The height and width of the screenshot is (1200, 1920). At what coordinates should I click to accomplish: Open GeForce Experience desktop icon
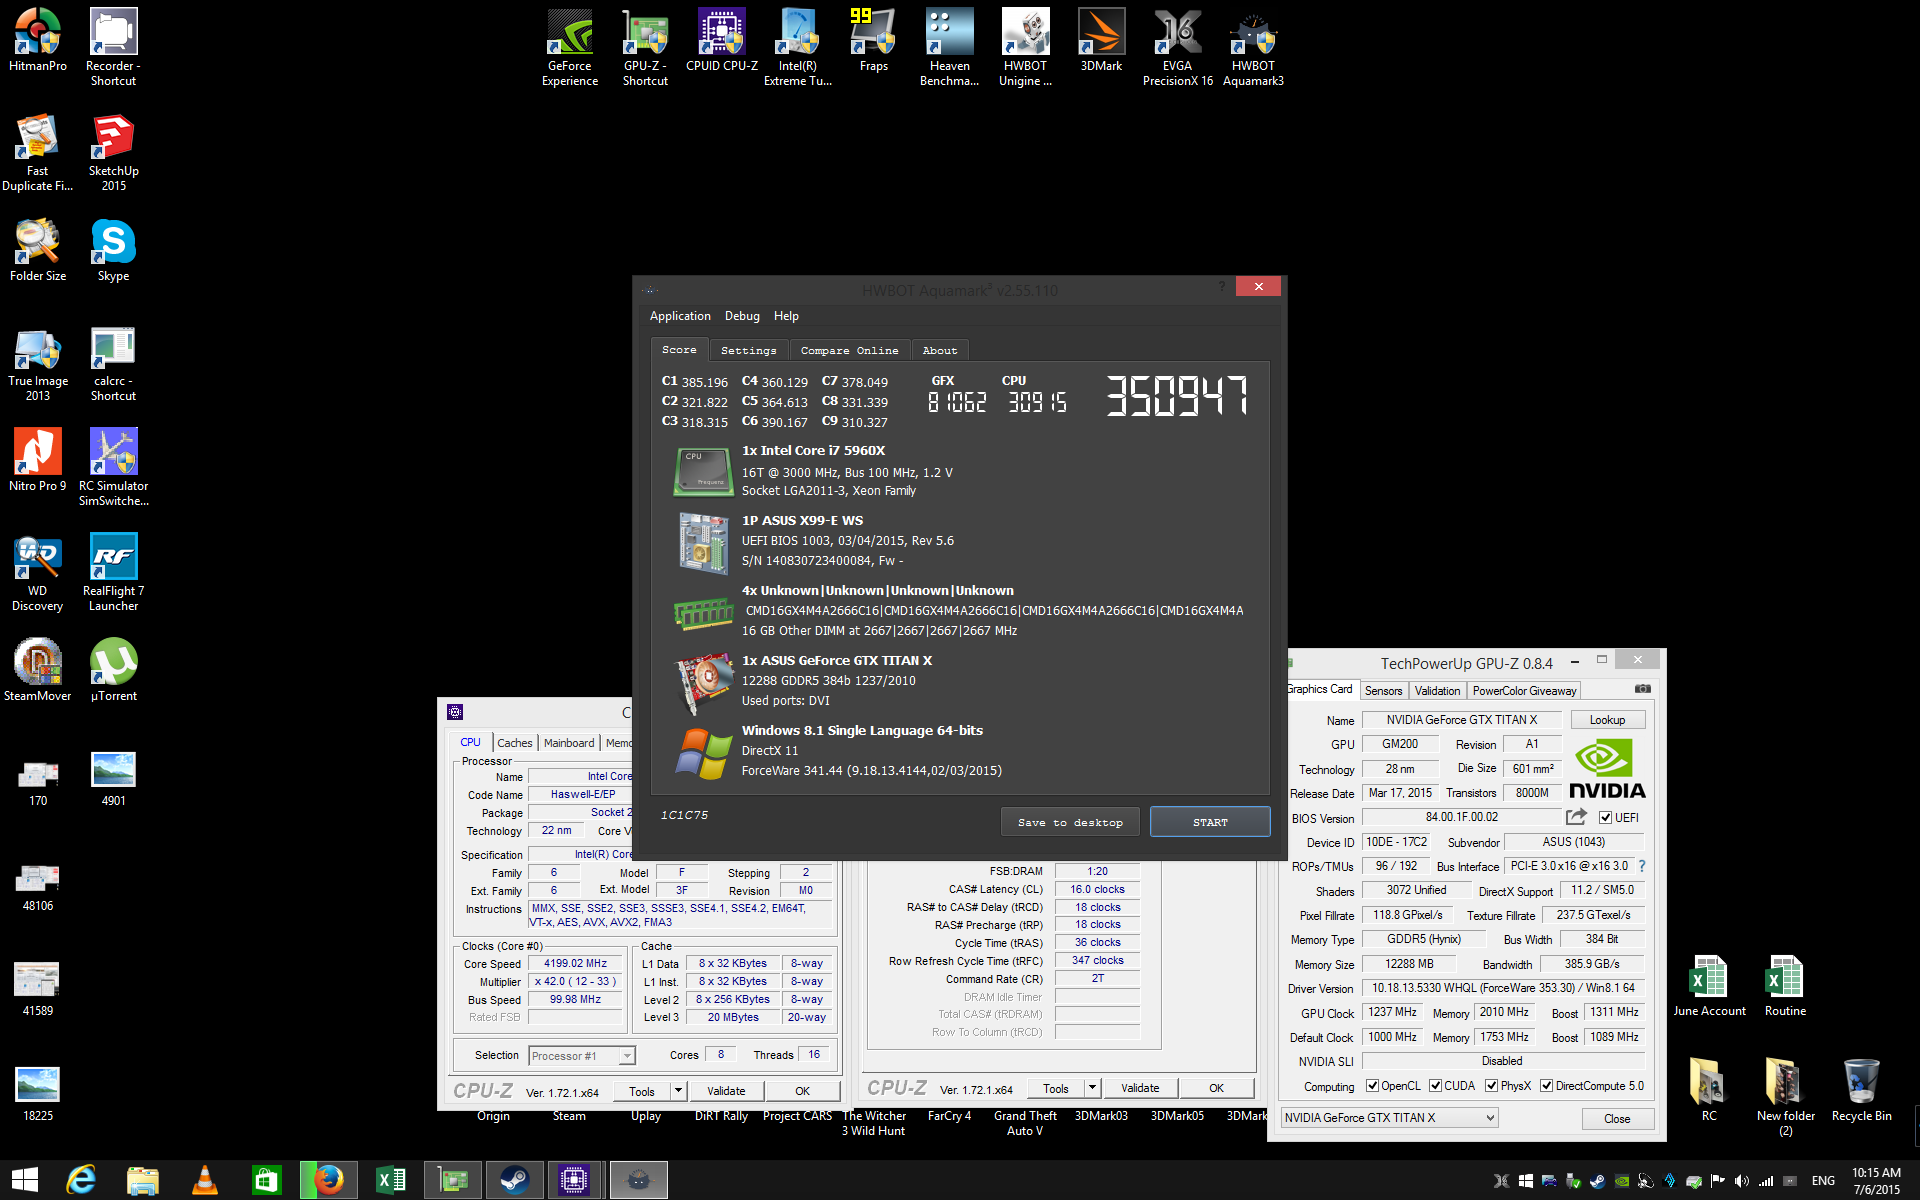click(570, 47)
